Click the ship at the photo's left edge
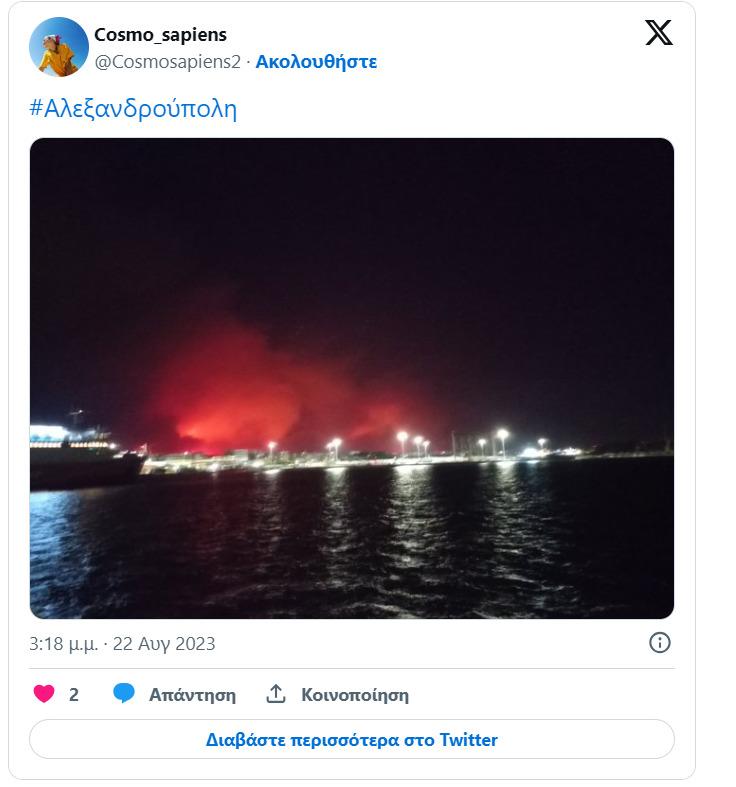The height and width of the screenshot is (787, 736). click(x=80, y=458)
